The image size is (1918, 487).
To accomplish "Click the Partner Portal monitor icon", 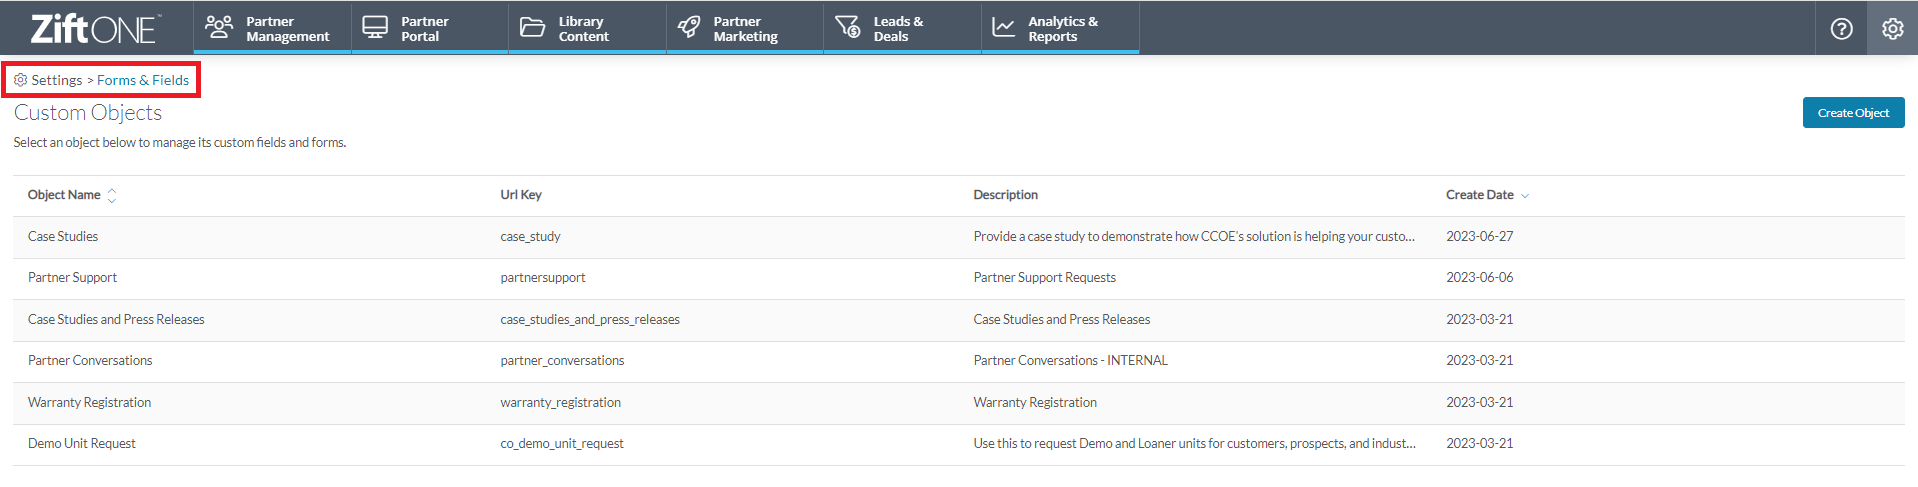I will 375,27.
